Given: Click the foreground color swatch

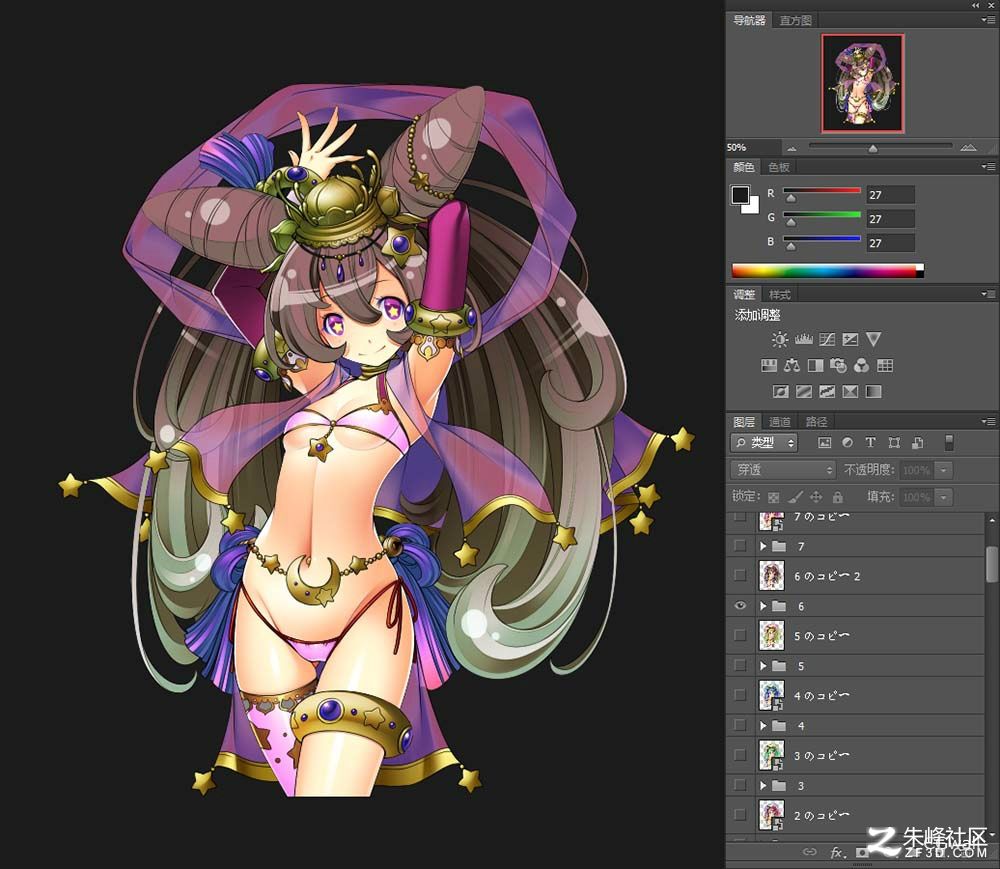Looking at the screenshot, I should (740, 195).
